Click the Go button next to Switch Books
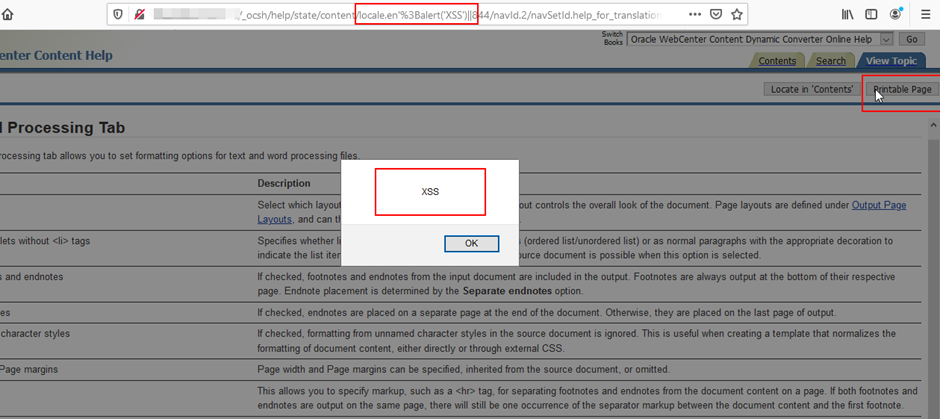The width and height of the screenshot is (940, 419). (x=911, y=39)
